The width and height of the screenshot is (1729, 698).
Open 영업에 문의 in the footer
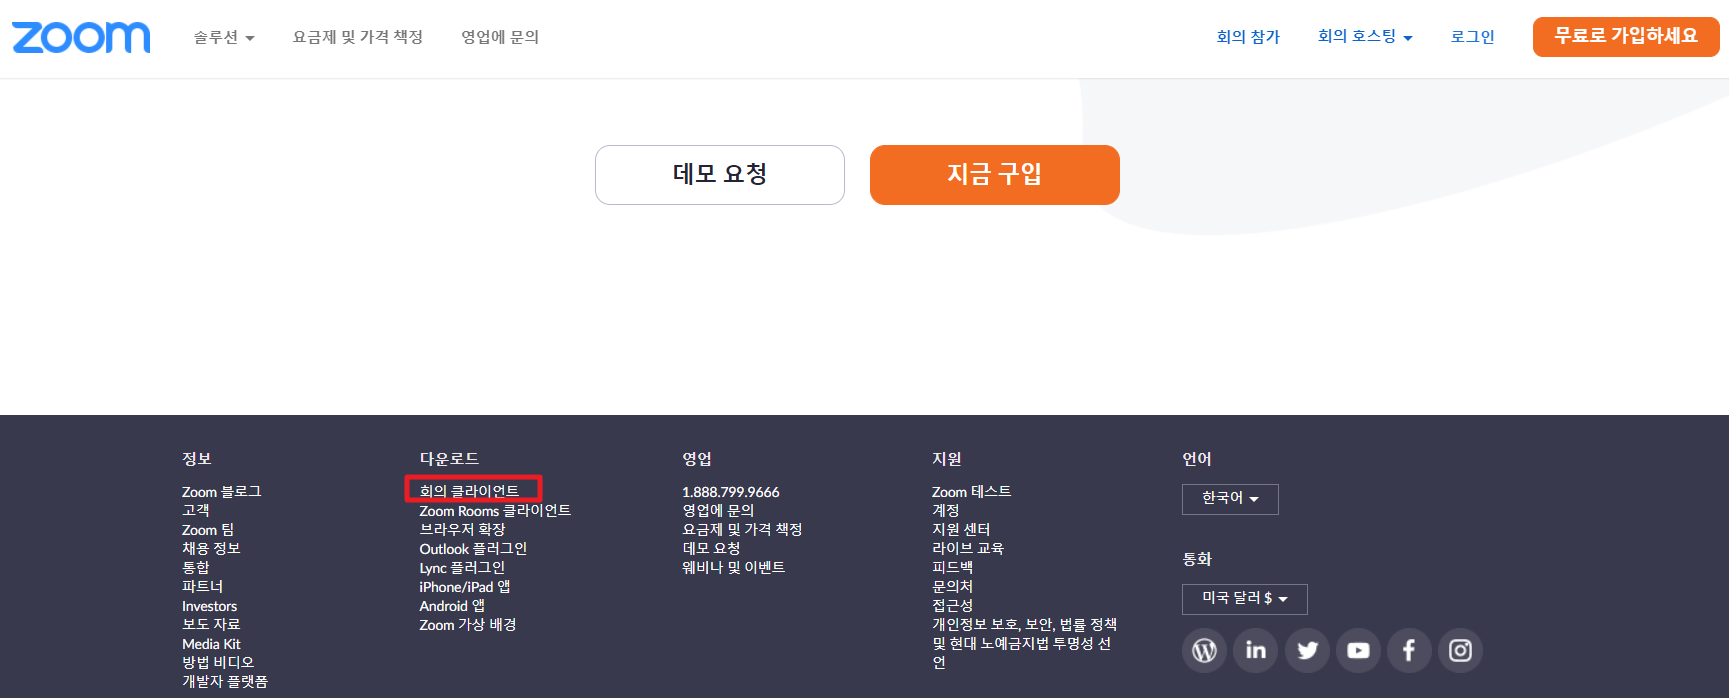[718, 510]
